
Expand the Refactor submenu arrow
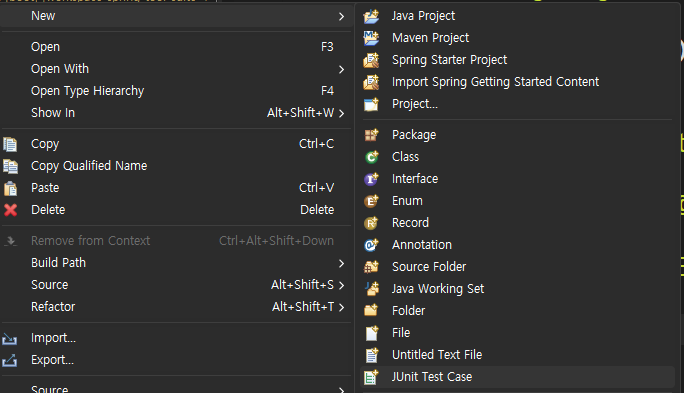pyautogui.click(x=342, y=308)
